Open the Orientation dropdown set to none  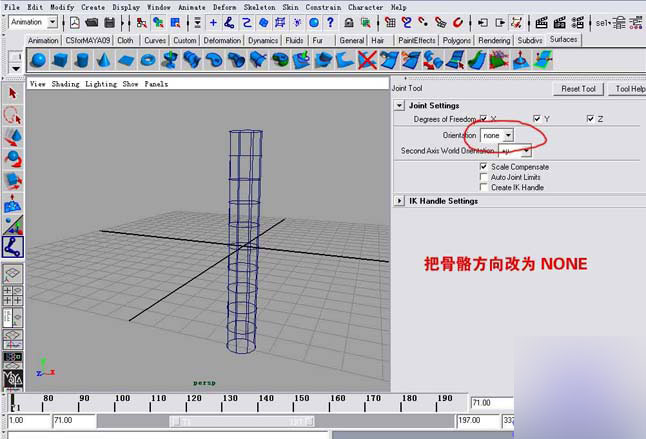(497, 135)
